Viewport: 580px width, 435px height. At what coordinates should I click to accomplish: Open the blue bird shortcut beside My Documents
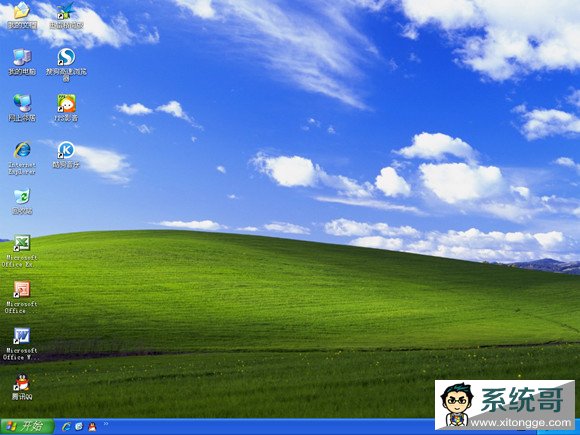[66, 15]
